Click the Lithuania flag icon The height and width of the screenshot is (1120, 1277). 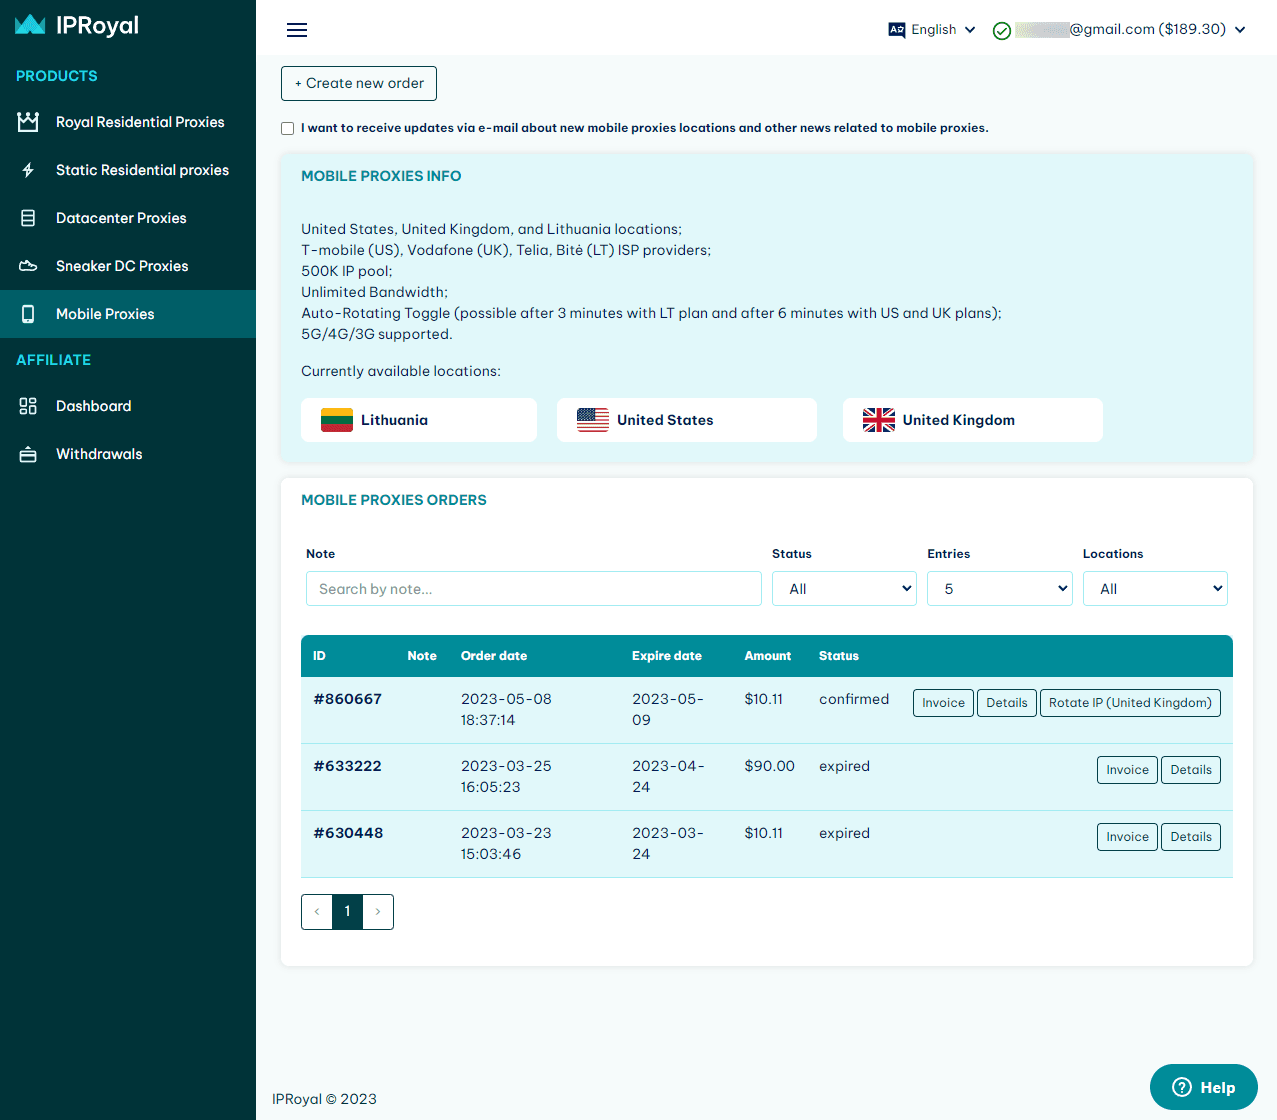click(x=337, y=420)
